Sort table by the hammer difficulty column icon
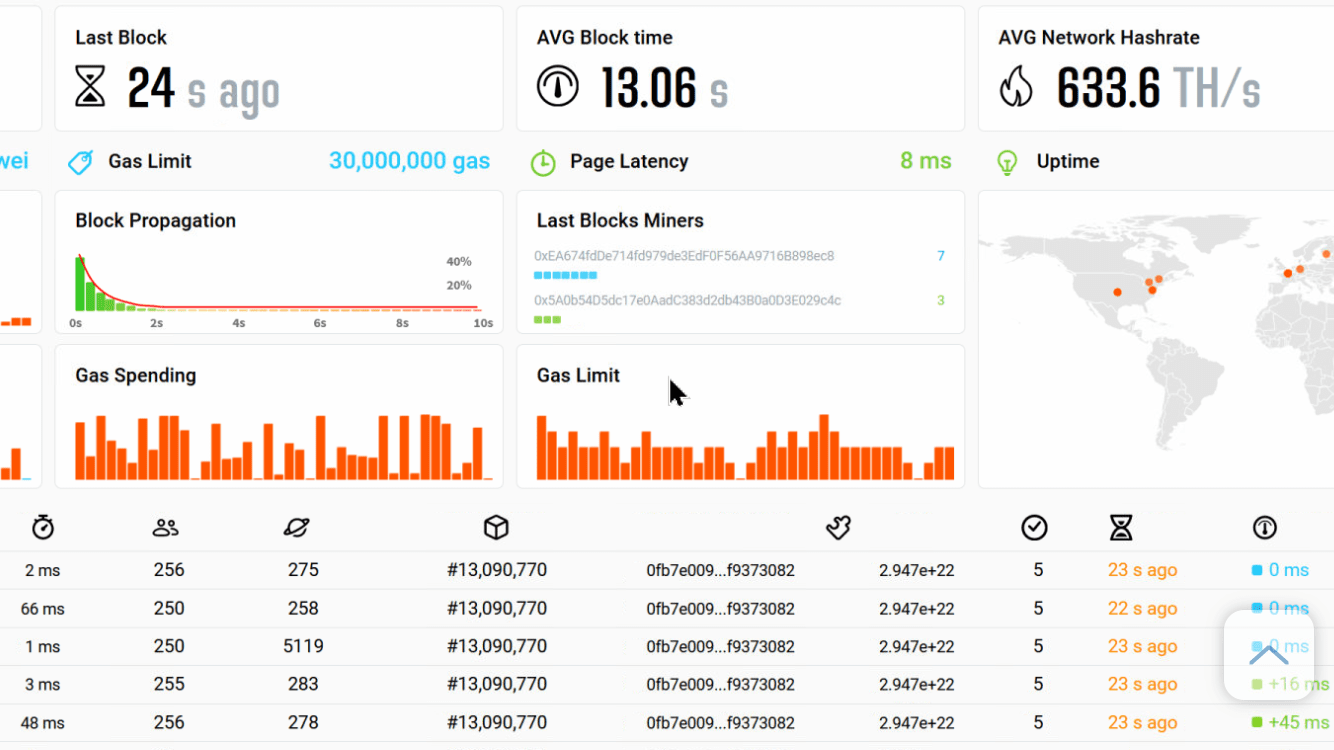 (x=838, y=527)
